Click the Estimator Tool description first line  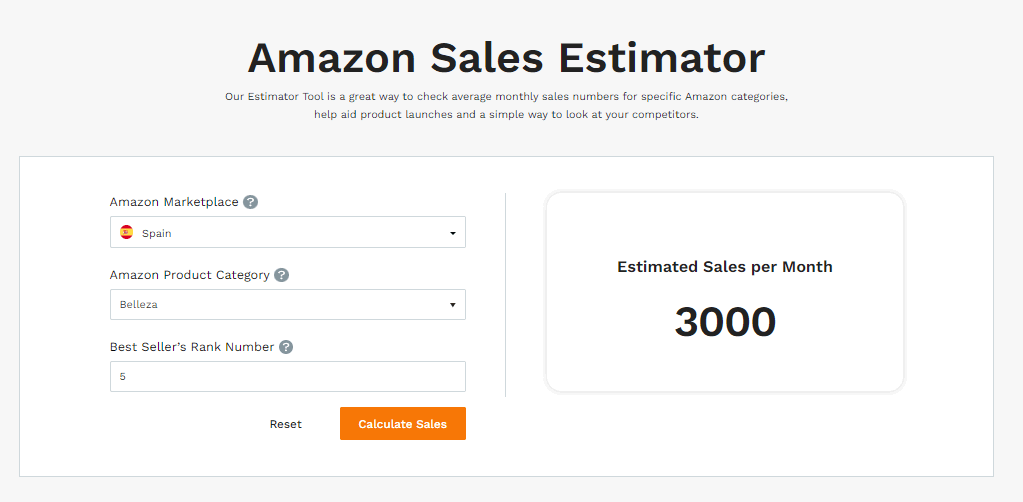[x=506, y=97]
